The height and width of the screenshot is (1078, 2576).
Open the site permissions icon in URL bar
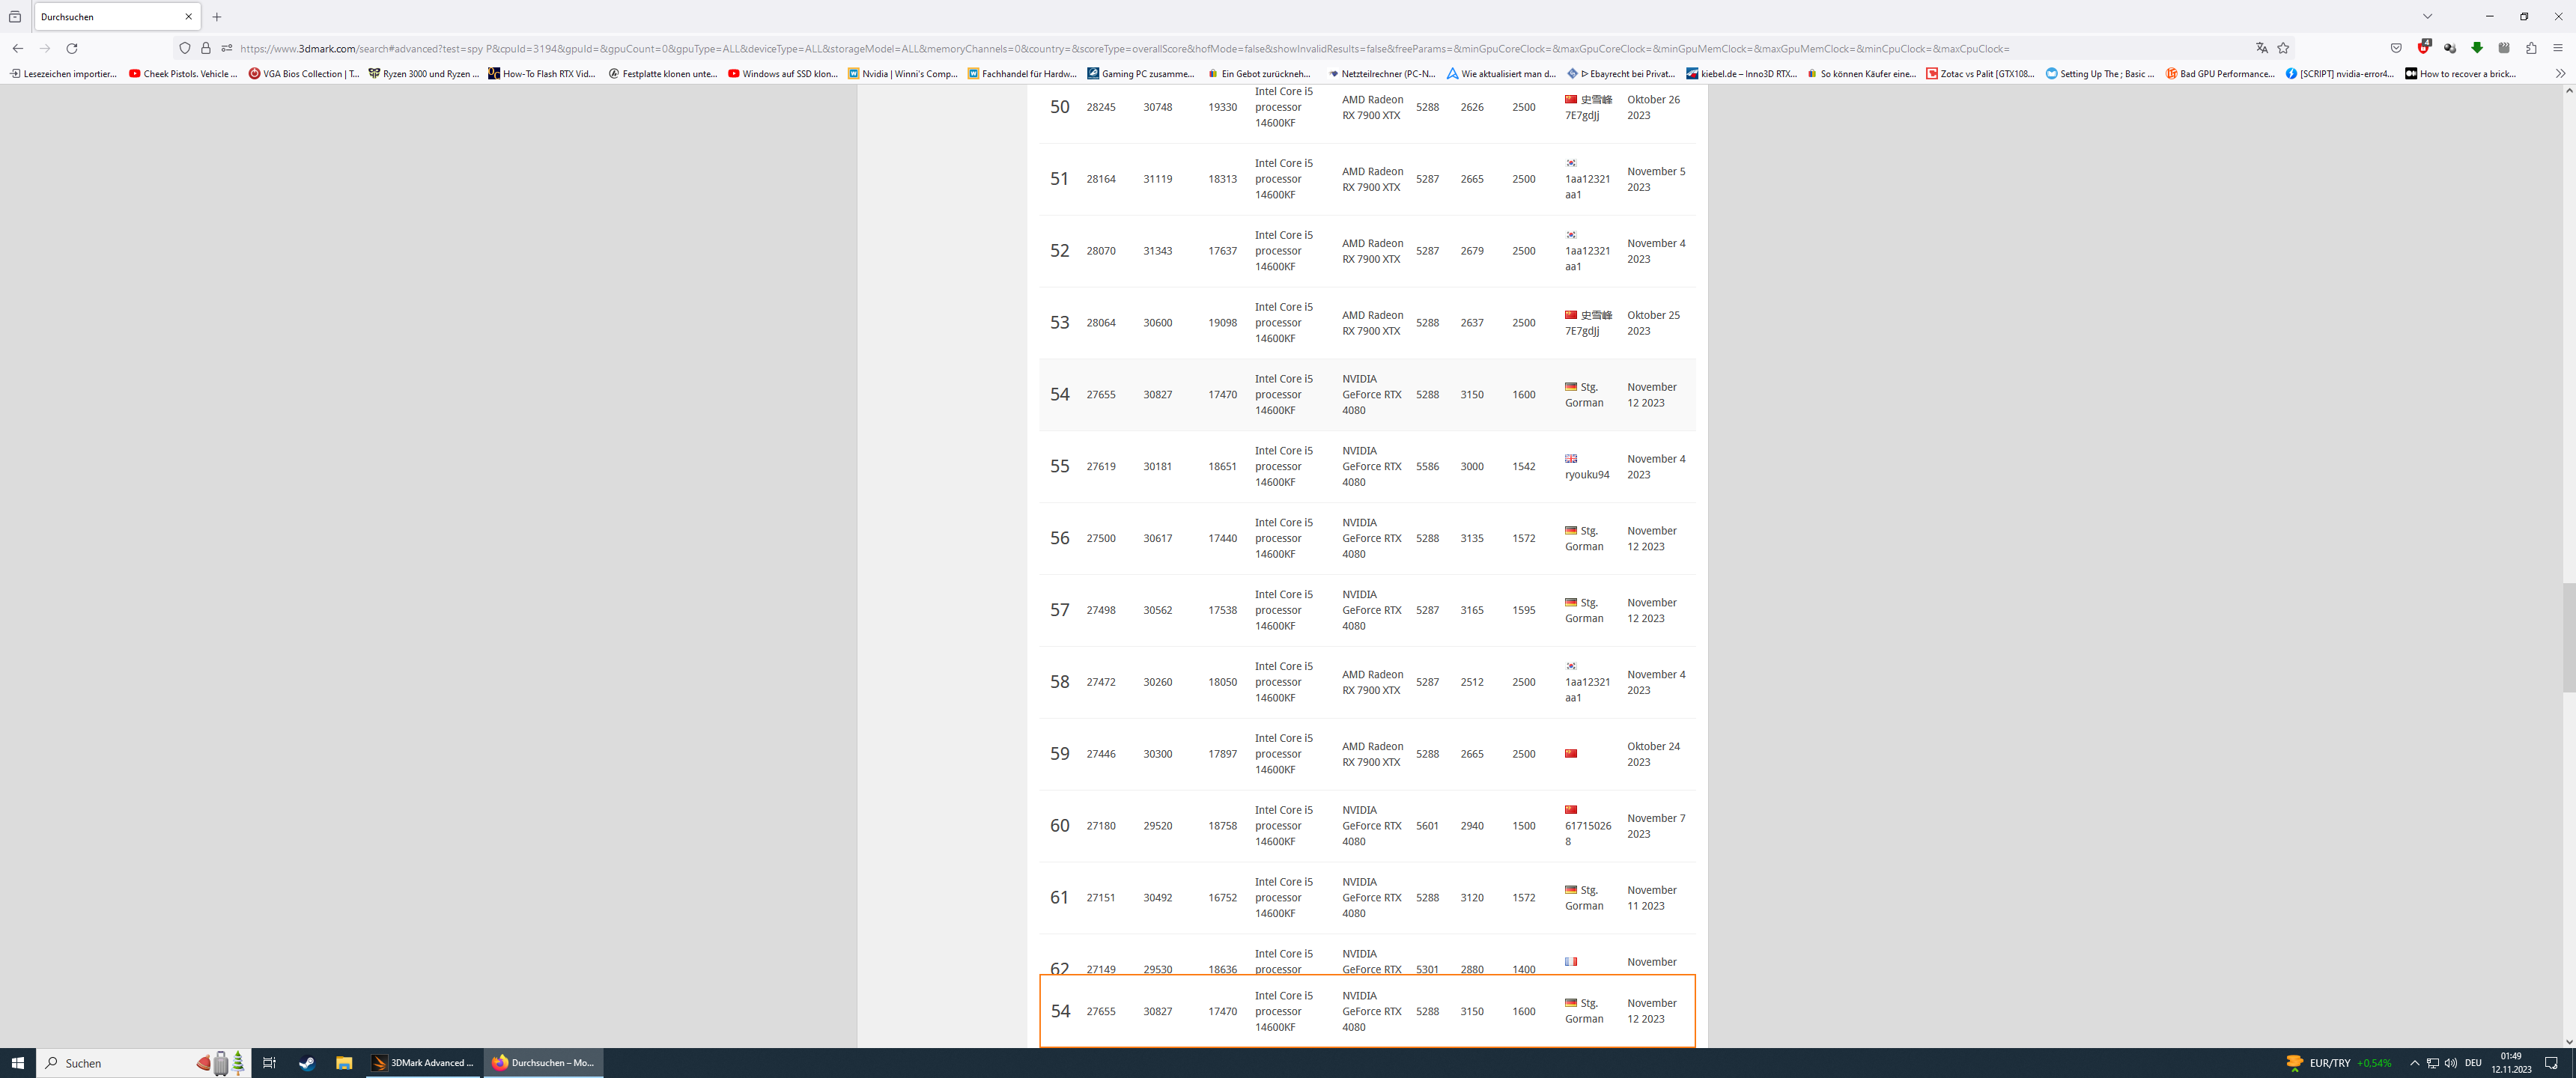pyautogui.click(x=227, y=48)
